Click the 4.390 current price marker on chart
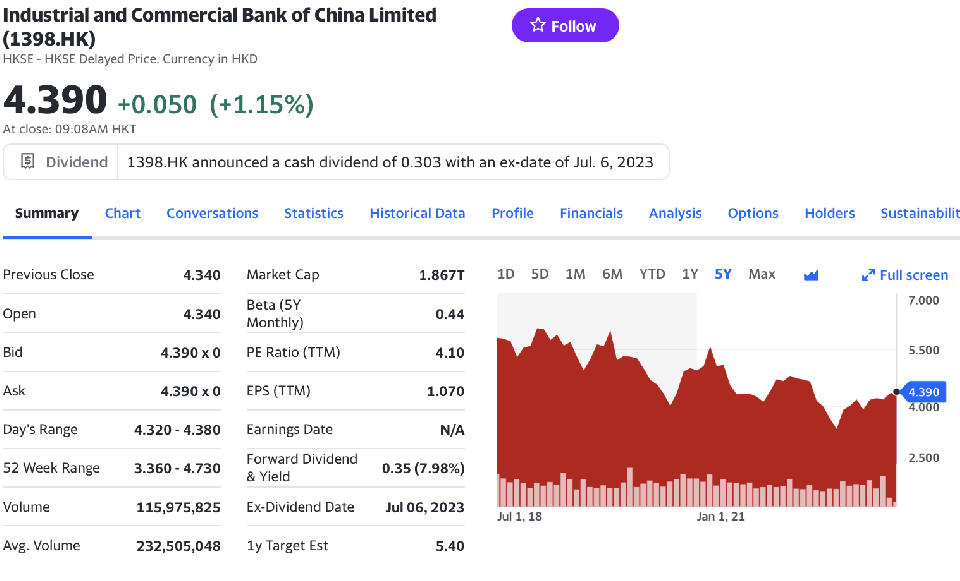Viewport: 960px width, 581px height. click(x=923, y=392)
